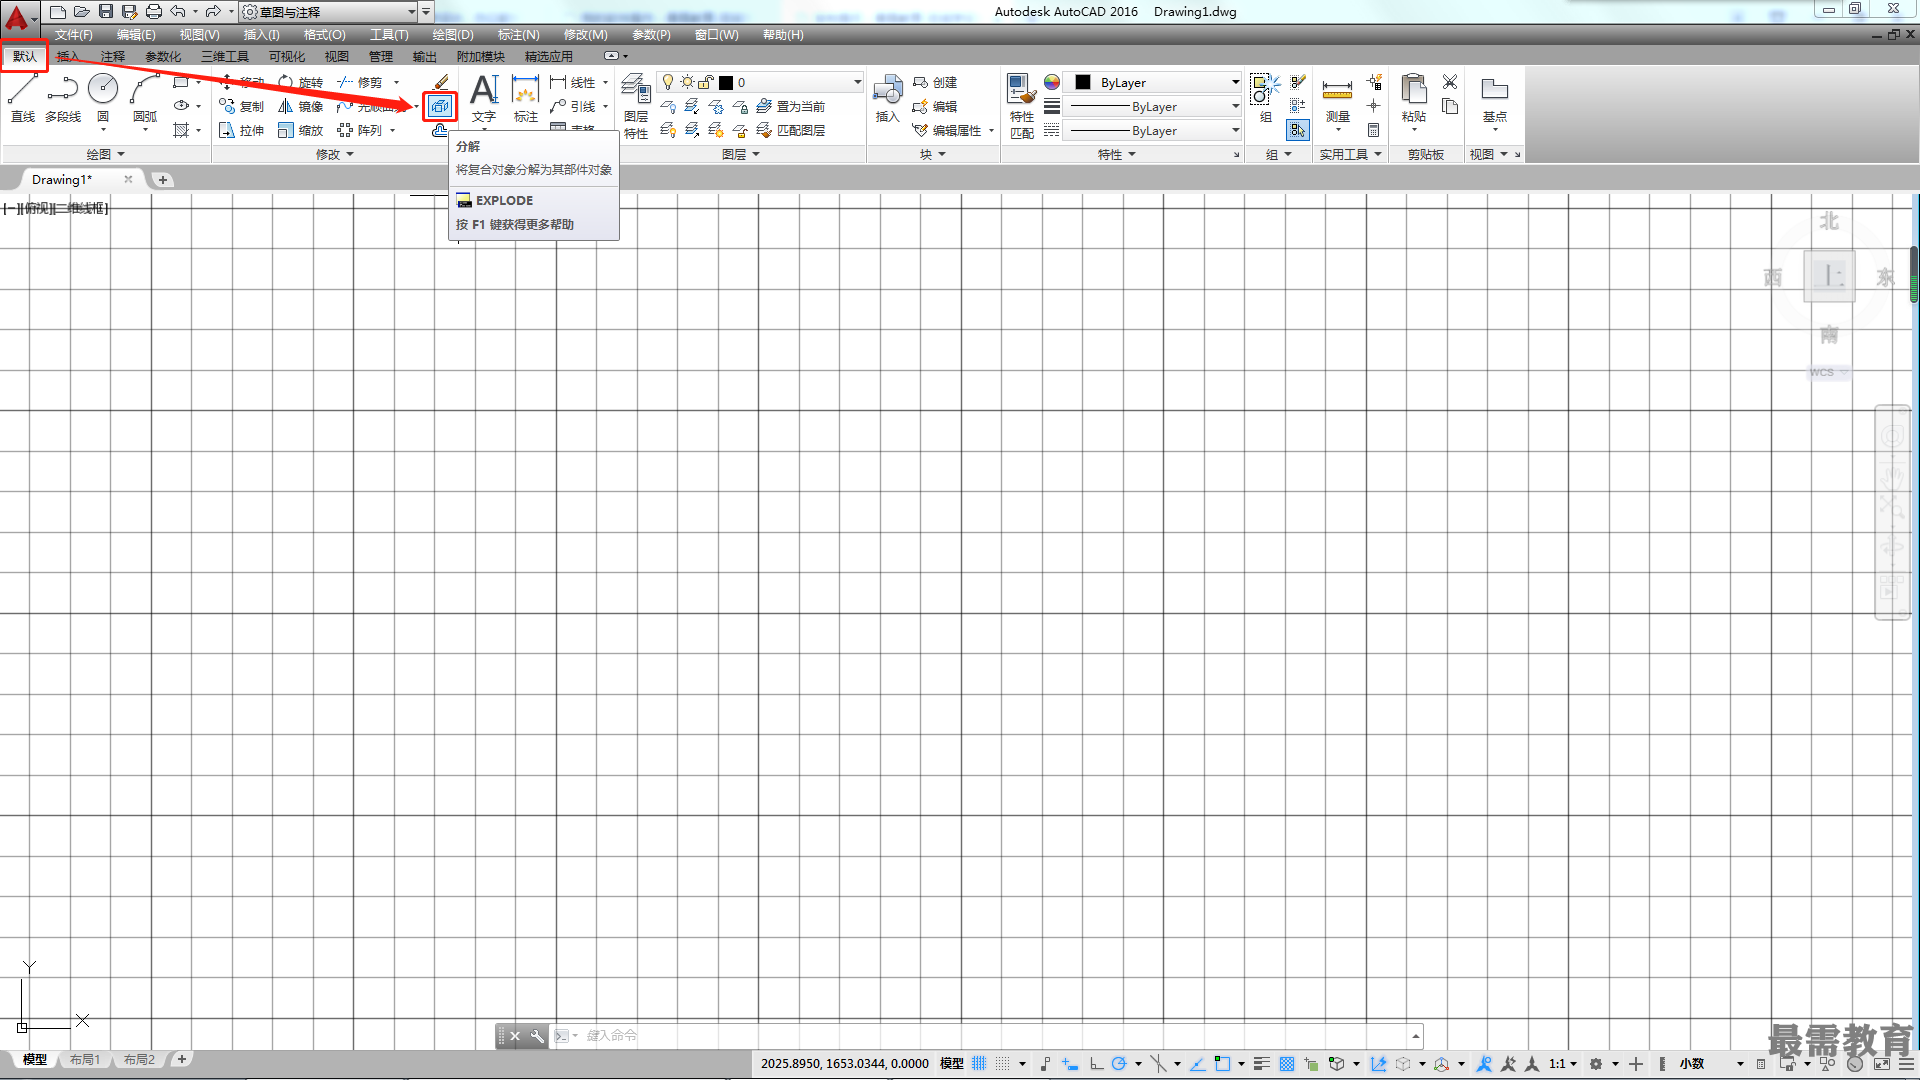This screenshot has height=1080, width=1920.
Task: Switch to the 3D Tools (三维工具) tab
Action: click(225, 57)
